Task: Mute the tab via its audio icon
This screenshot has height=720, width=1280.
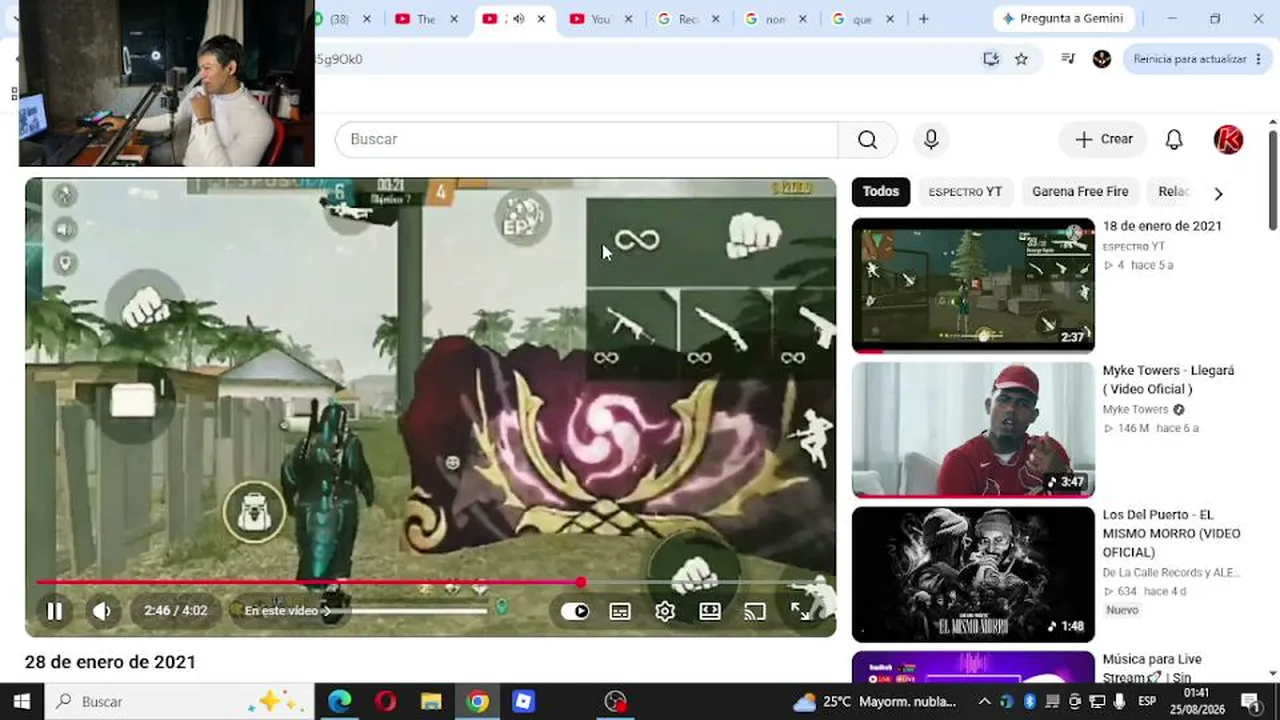Action: (x=518, y=19)
